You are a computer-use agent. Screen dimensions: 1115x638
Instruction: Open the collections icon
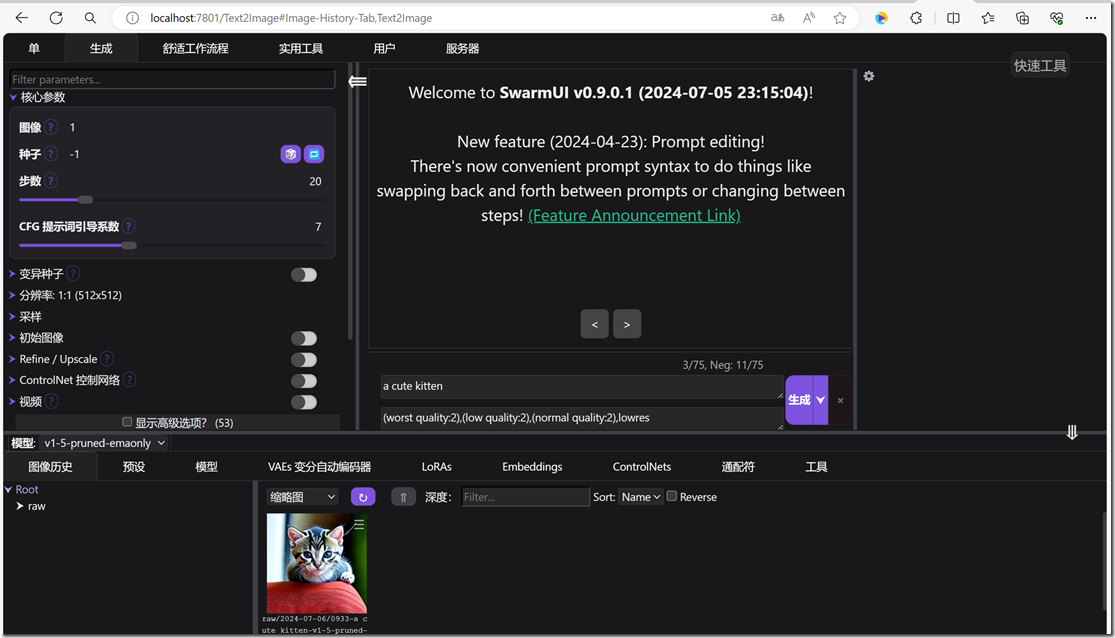pos(1022,18)
